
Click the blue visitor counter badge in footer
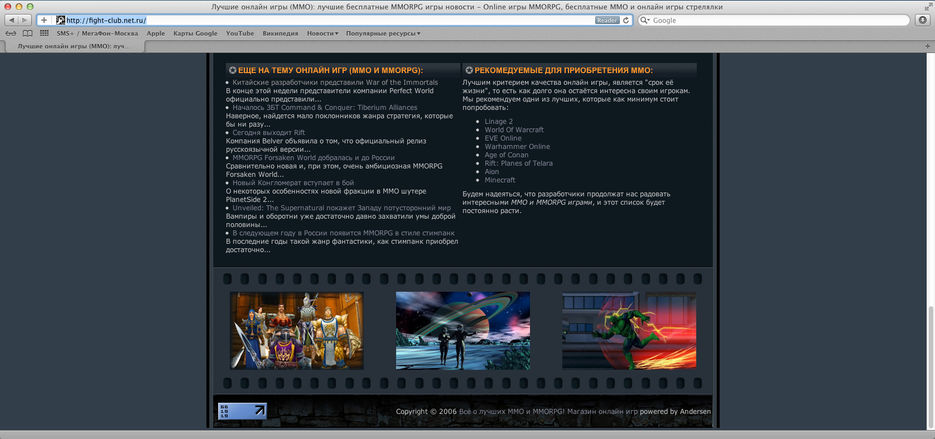tap(242, 410)
